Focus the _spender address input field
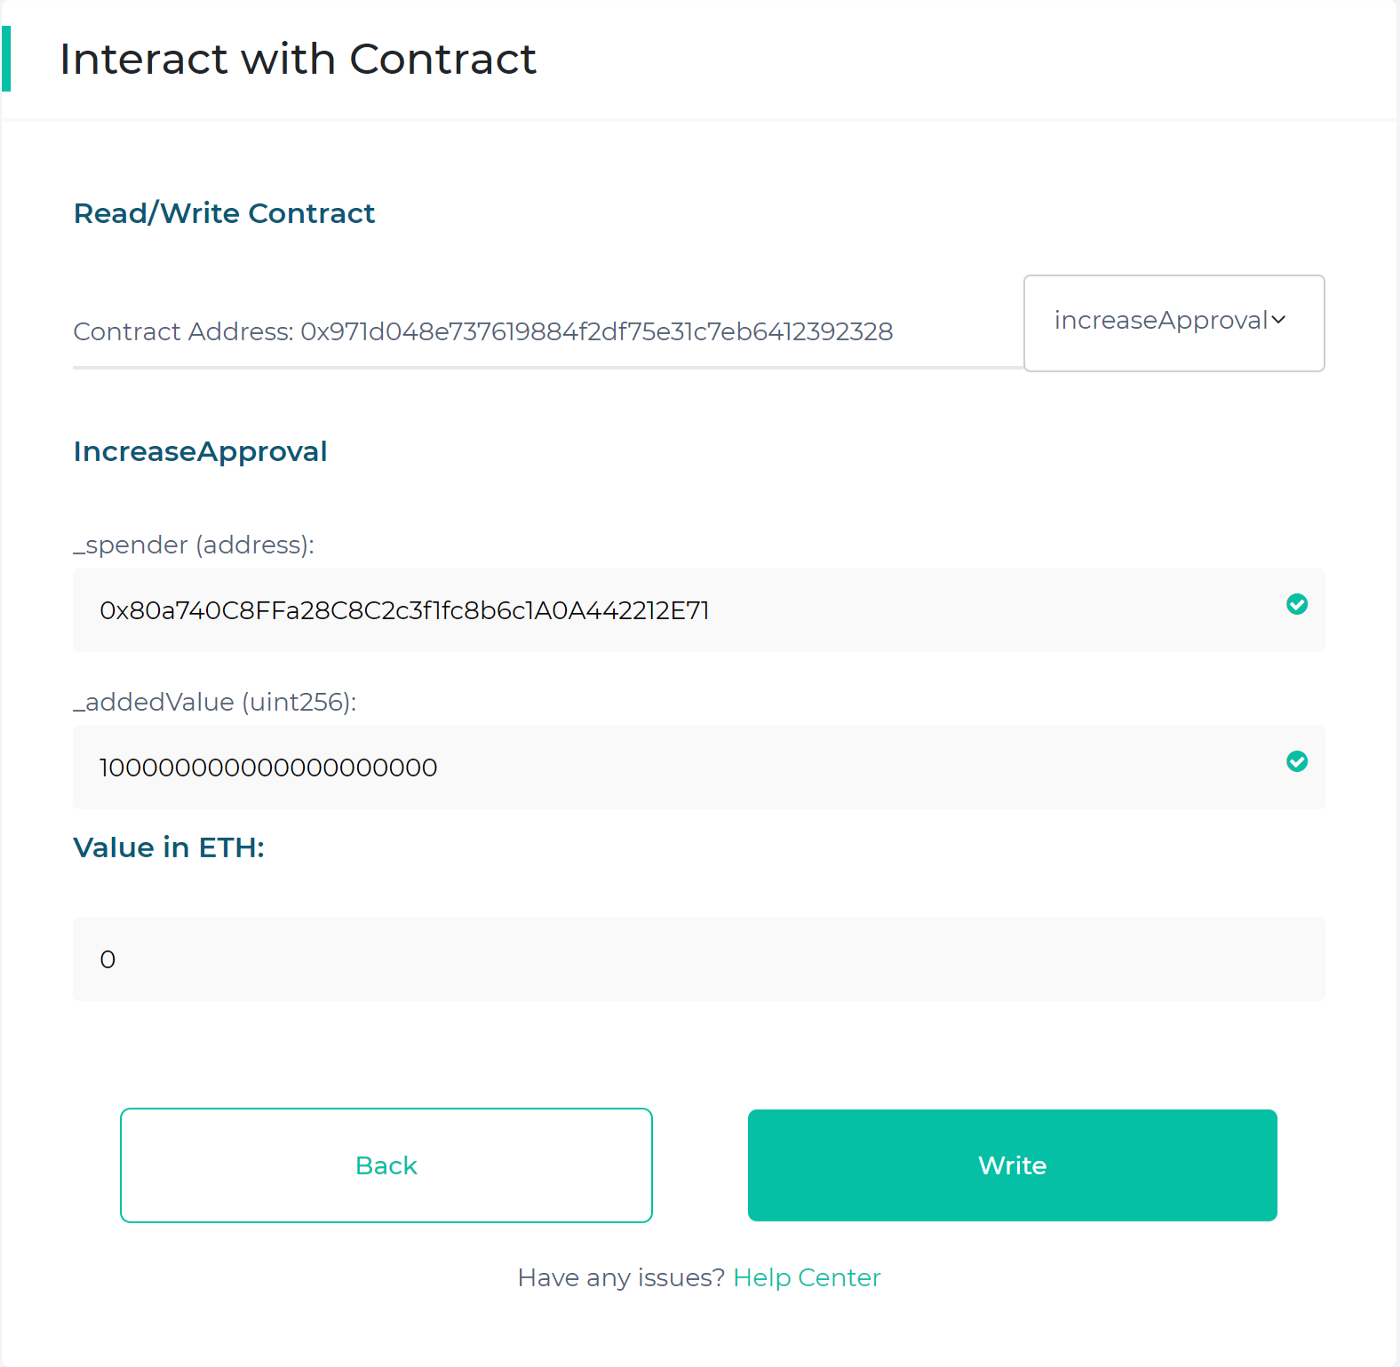Screen dimensions: 1400x1367 tap(699, 610)
